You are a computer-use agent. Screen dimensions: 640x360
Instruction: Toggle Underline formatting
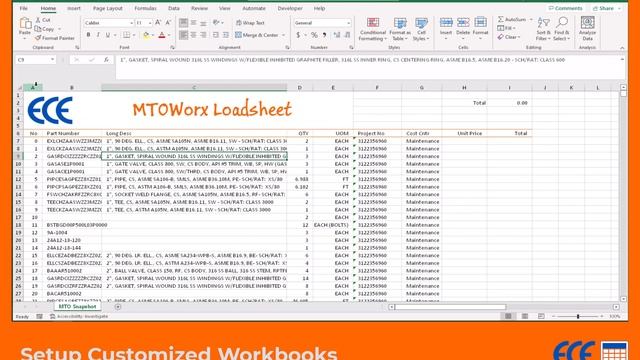point(108,36)
